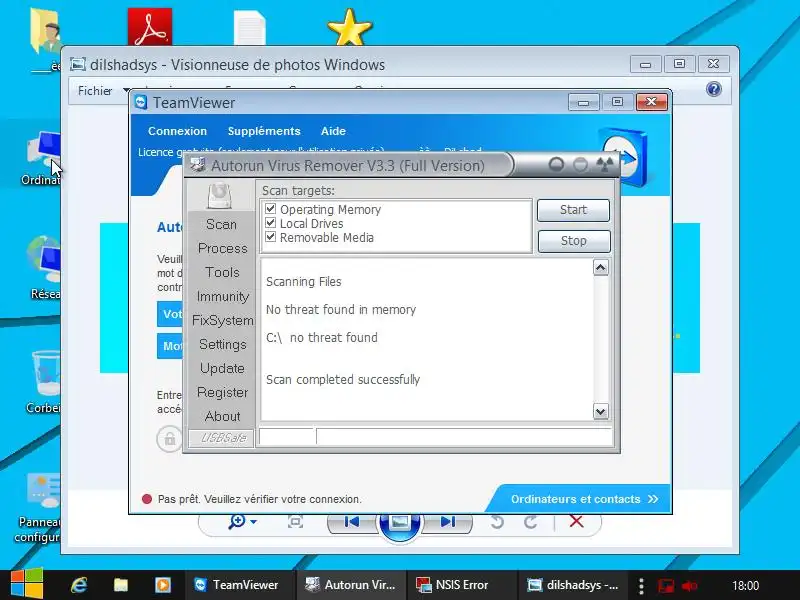The height and width of the screenshot is (600, 800).
Task: Show hidden tray icons dots
Action: pos(641,585)
